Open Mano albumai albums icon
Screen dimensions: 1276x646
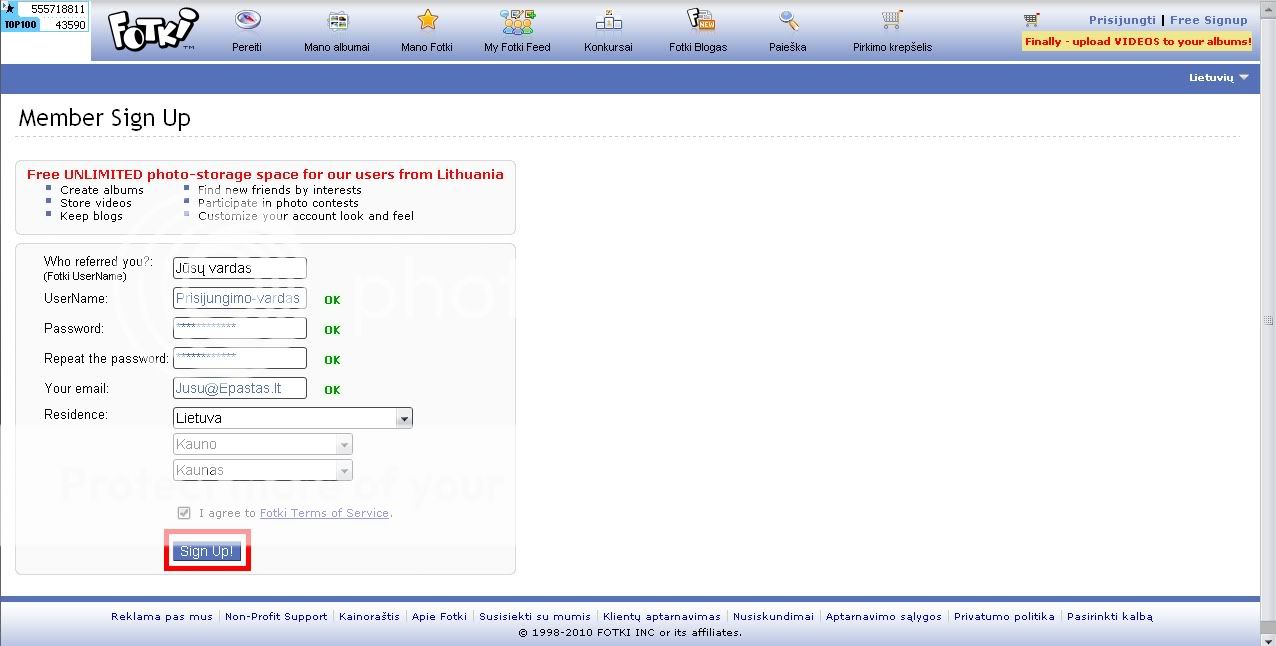[337, 20]
